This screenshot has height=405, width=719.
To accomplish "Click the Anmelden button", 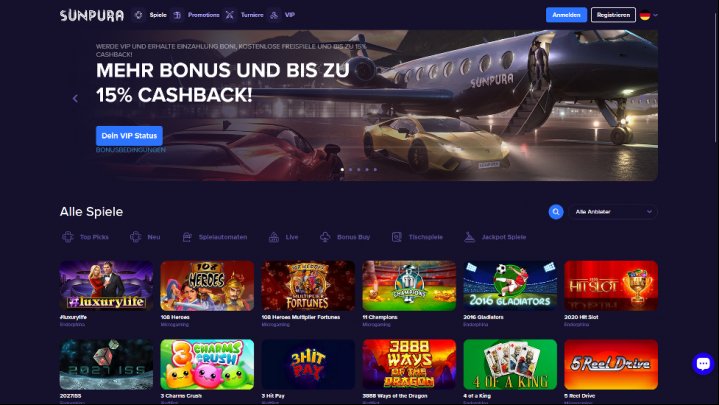I will [x=566, y=15].
